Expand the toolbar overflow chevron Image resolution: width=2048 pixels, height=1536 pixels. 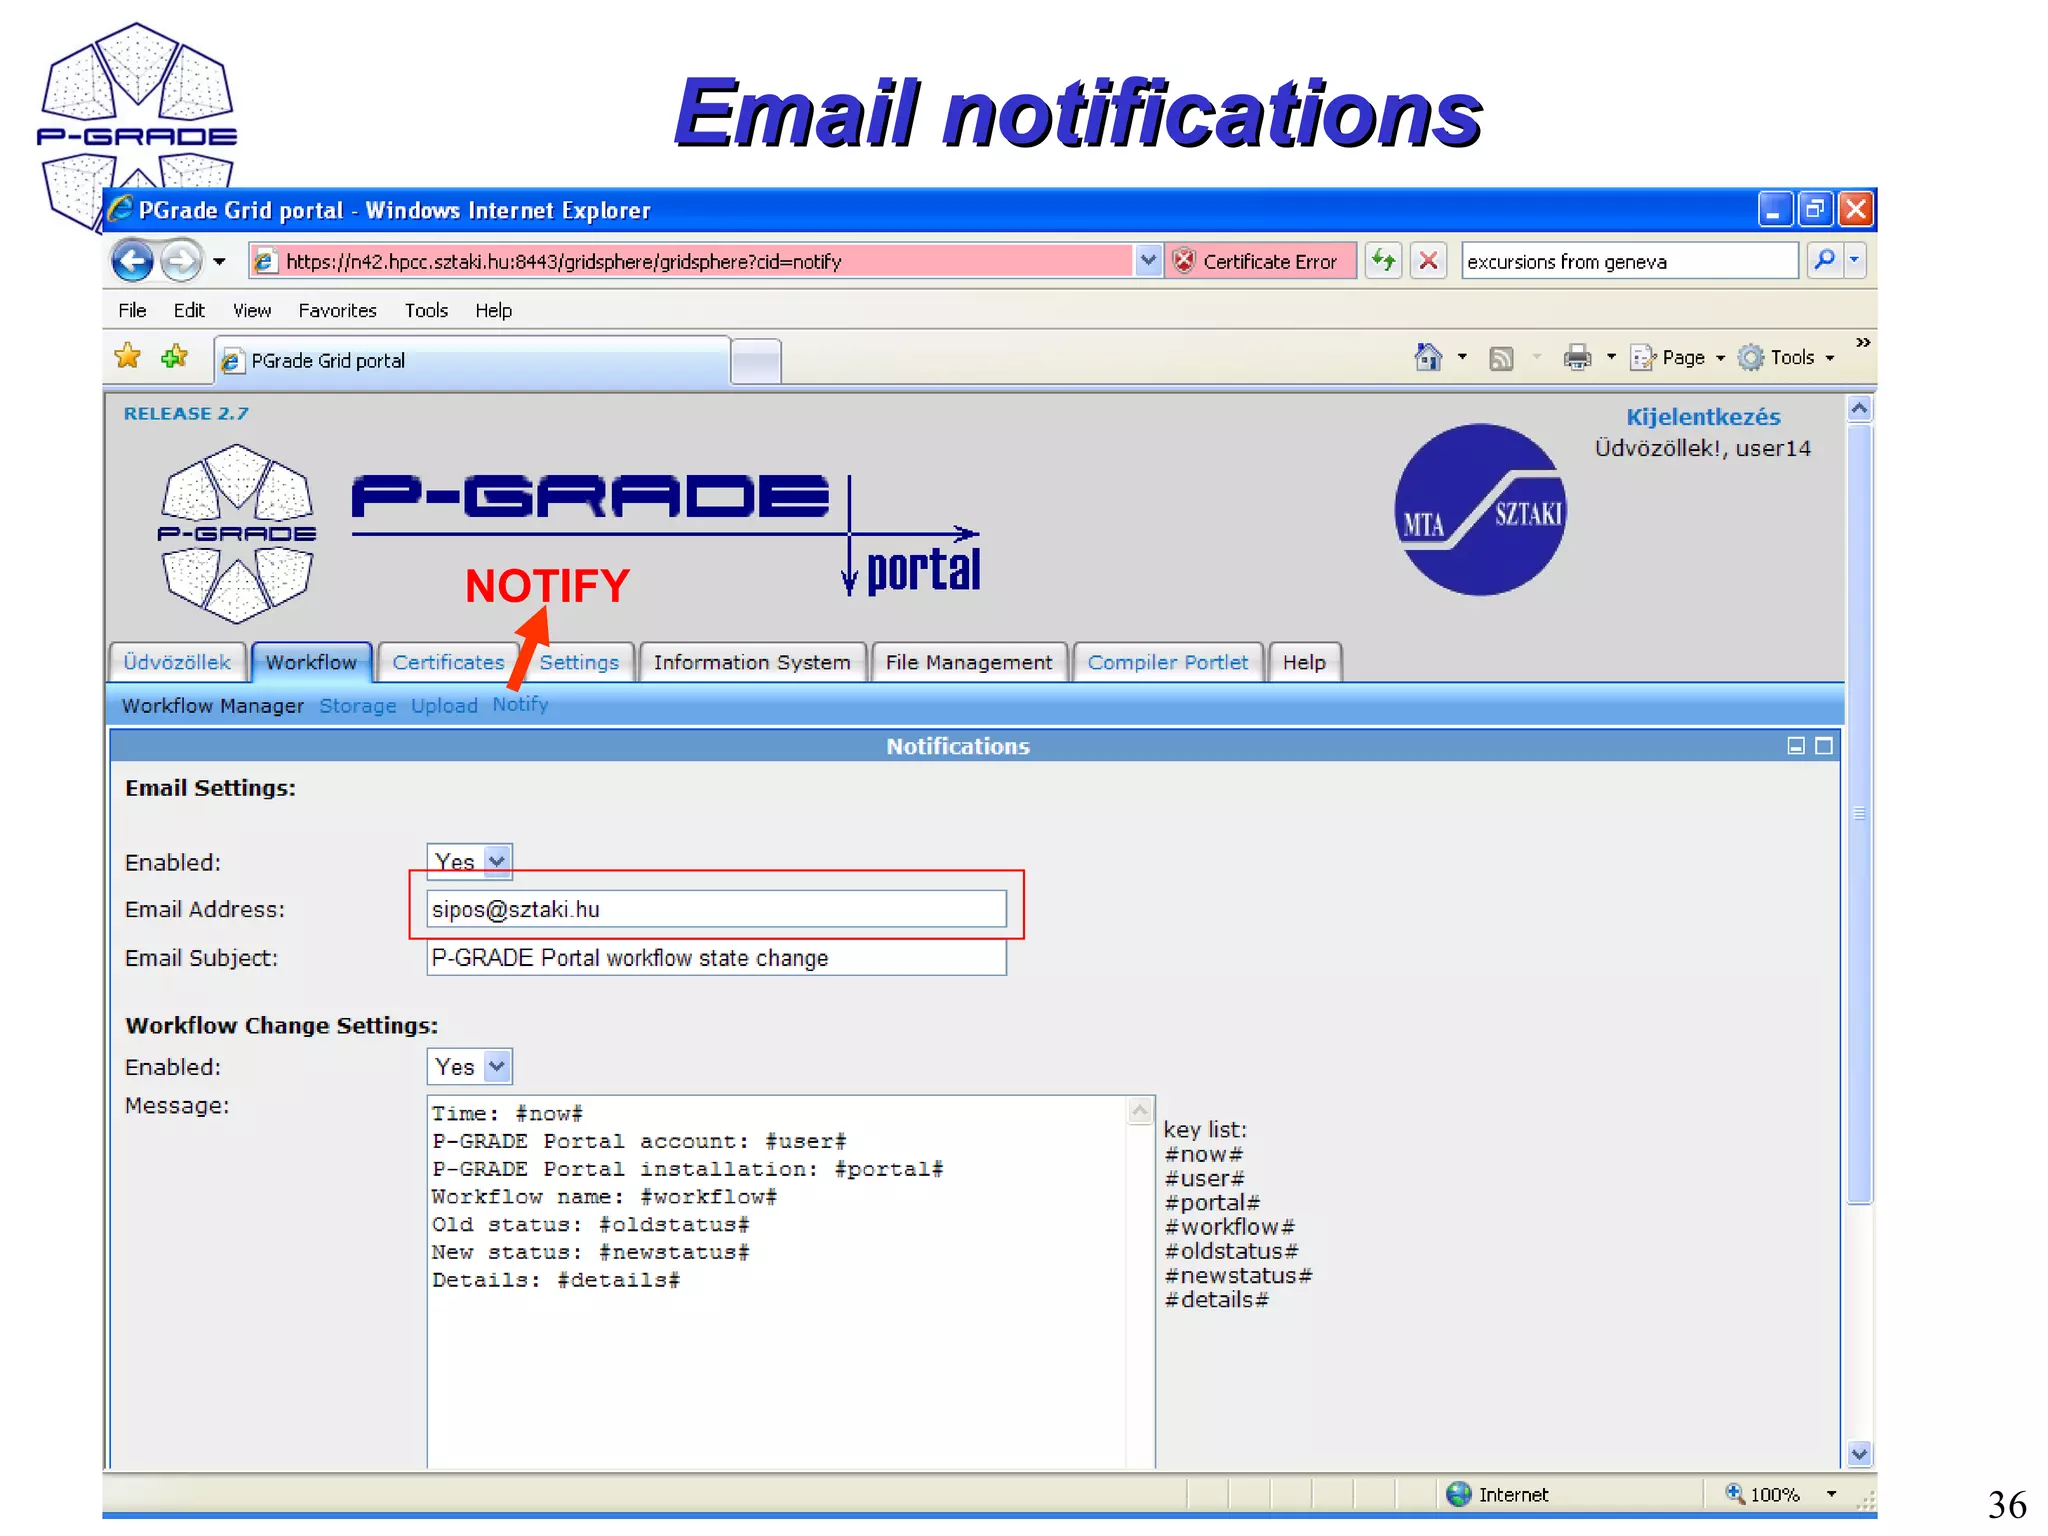pyautogui.click(x=1863, y=343)
